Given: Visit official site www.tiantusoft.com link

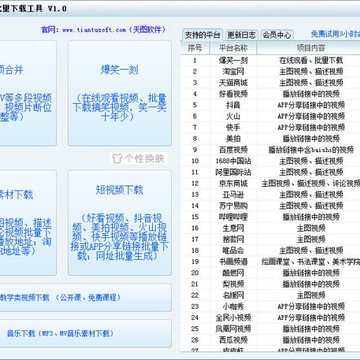Looking at the screenshot, I should 94,30.
